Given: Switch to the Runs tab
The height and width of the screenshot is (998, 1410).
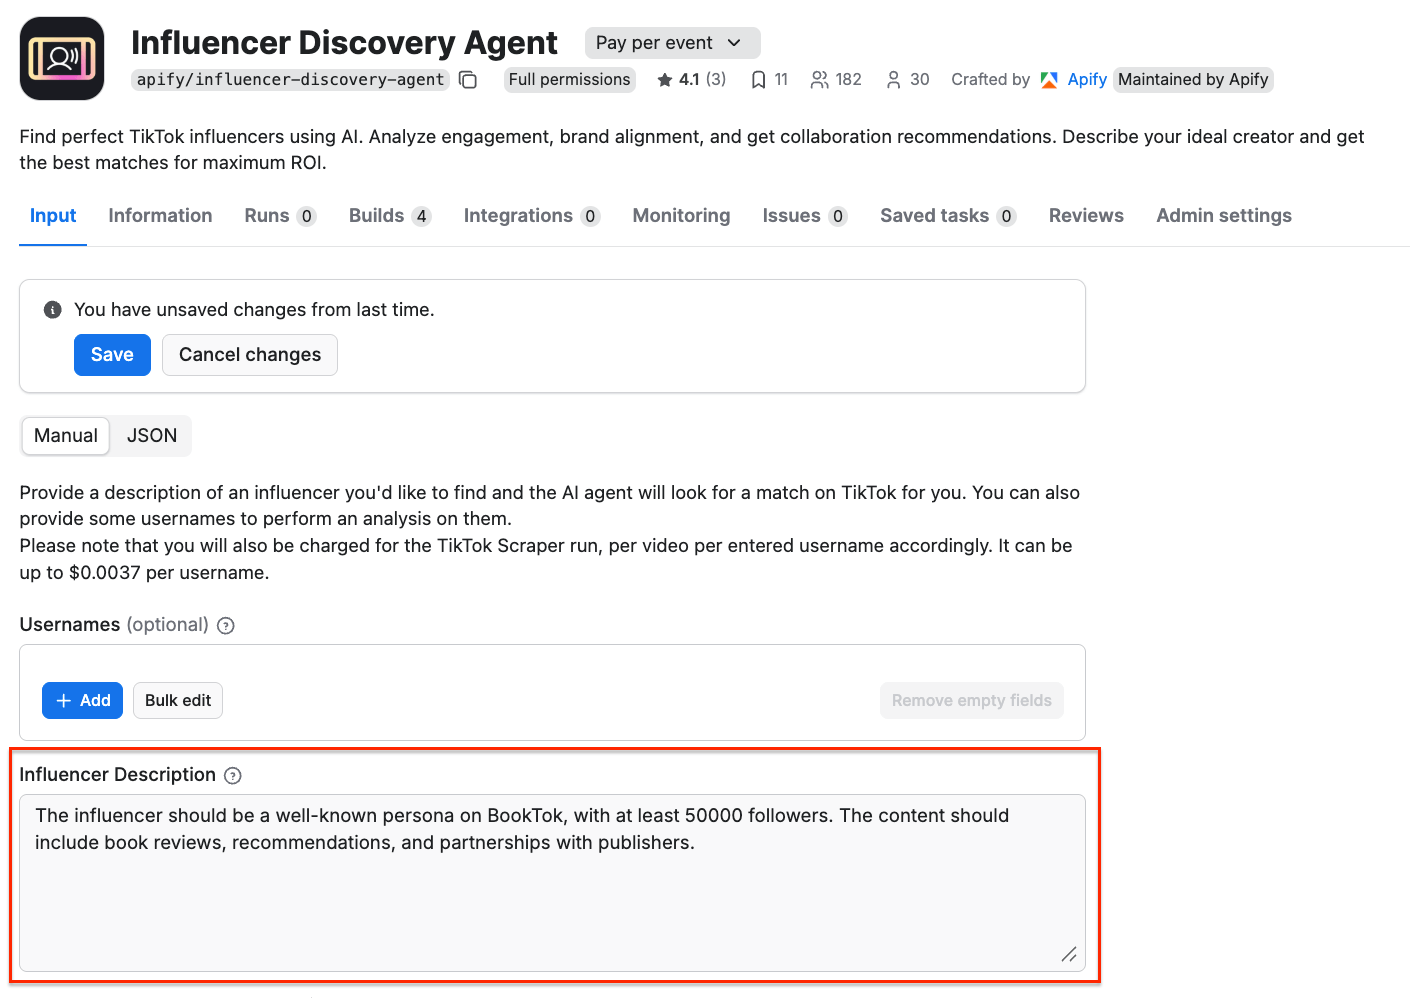Looking at the screenshot, I should pos(266,215).
